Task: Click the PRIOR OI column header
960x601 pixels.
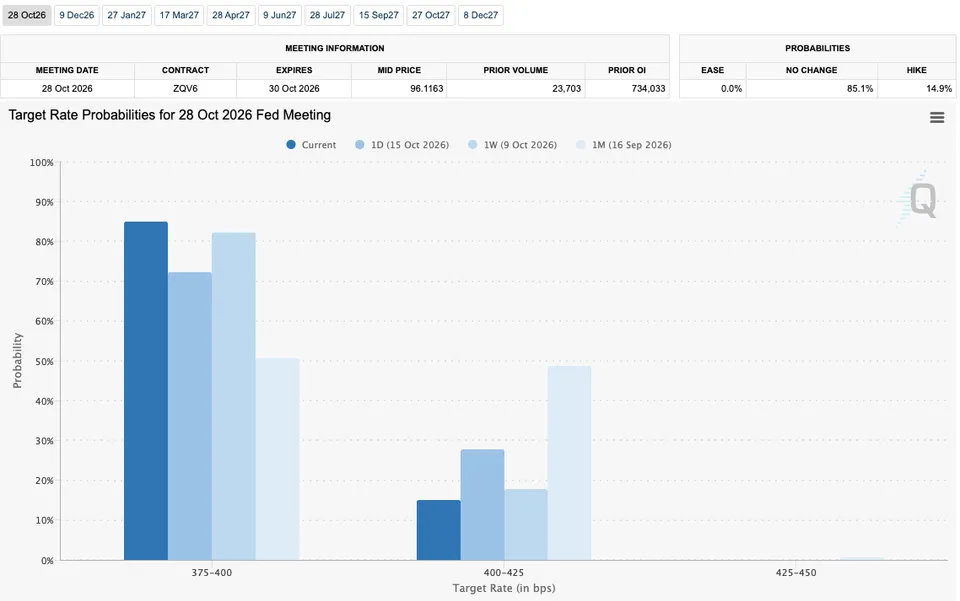Action: 627,70
